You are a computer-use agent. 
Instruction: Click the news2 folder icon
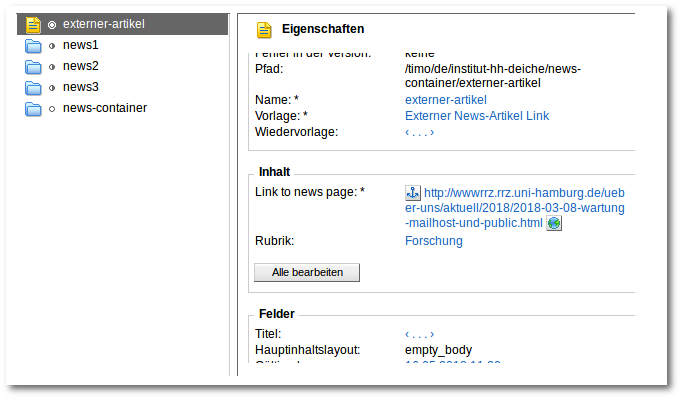pyautogui.click(x=33, y=67)
